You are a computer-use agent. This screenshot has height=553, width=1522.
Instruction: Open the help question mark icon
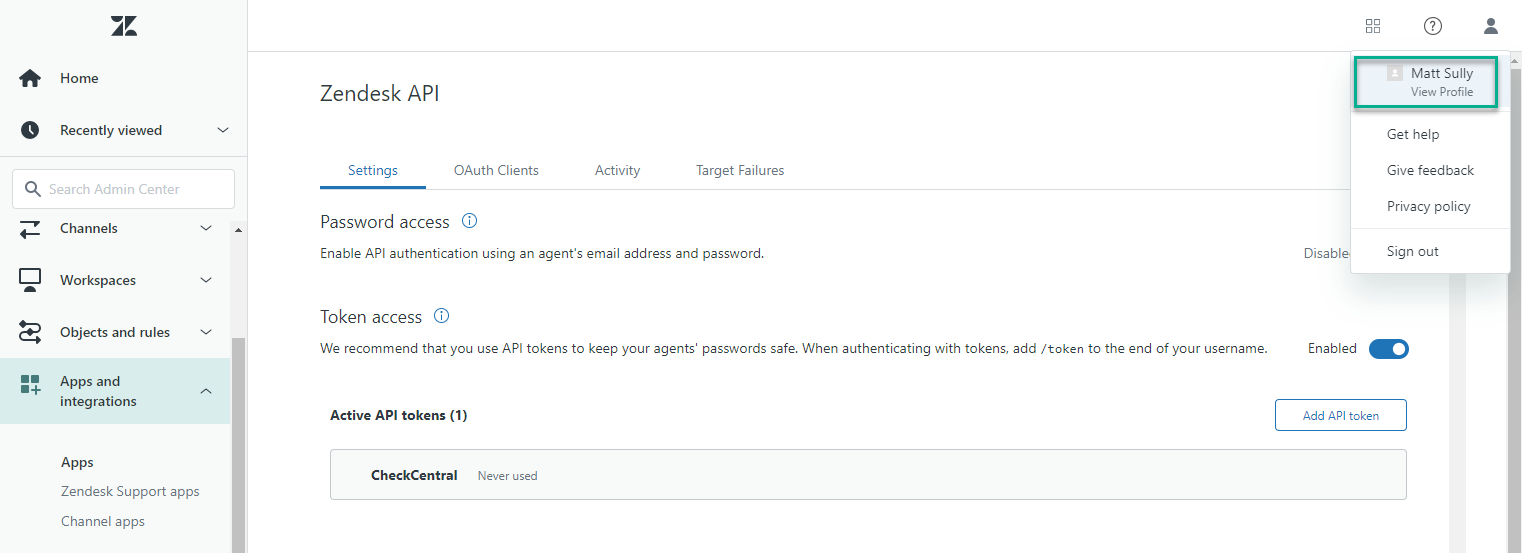click(1433, 26)
